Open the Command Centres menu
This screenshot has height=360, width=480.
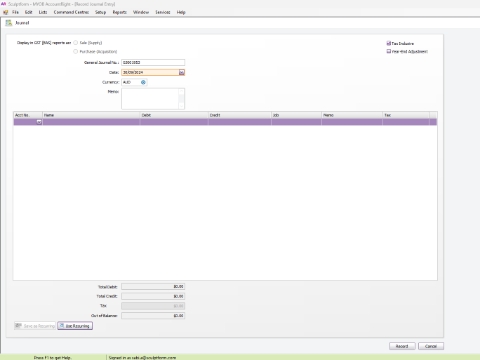click(x=71, y=12)
